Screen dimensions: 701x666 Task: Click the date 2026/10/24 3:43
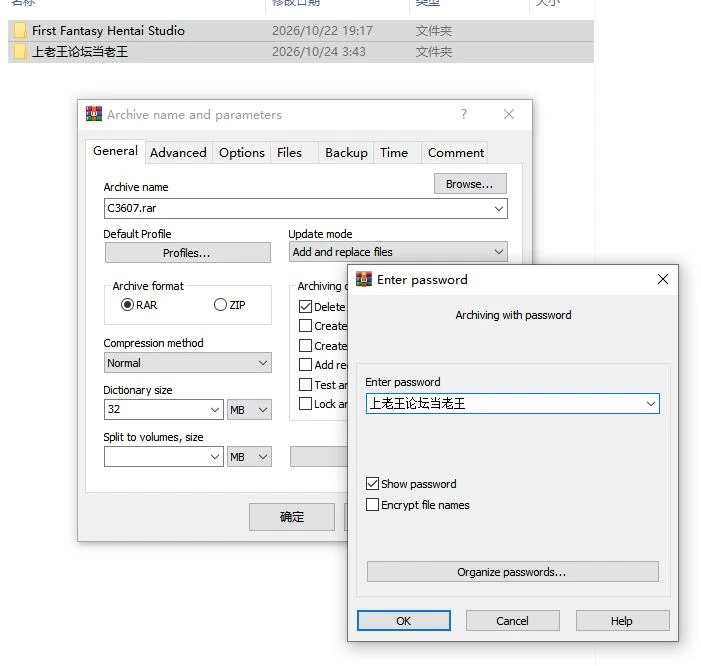pyautogui.click(x=318, y=51)
